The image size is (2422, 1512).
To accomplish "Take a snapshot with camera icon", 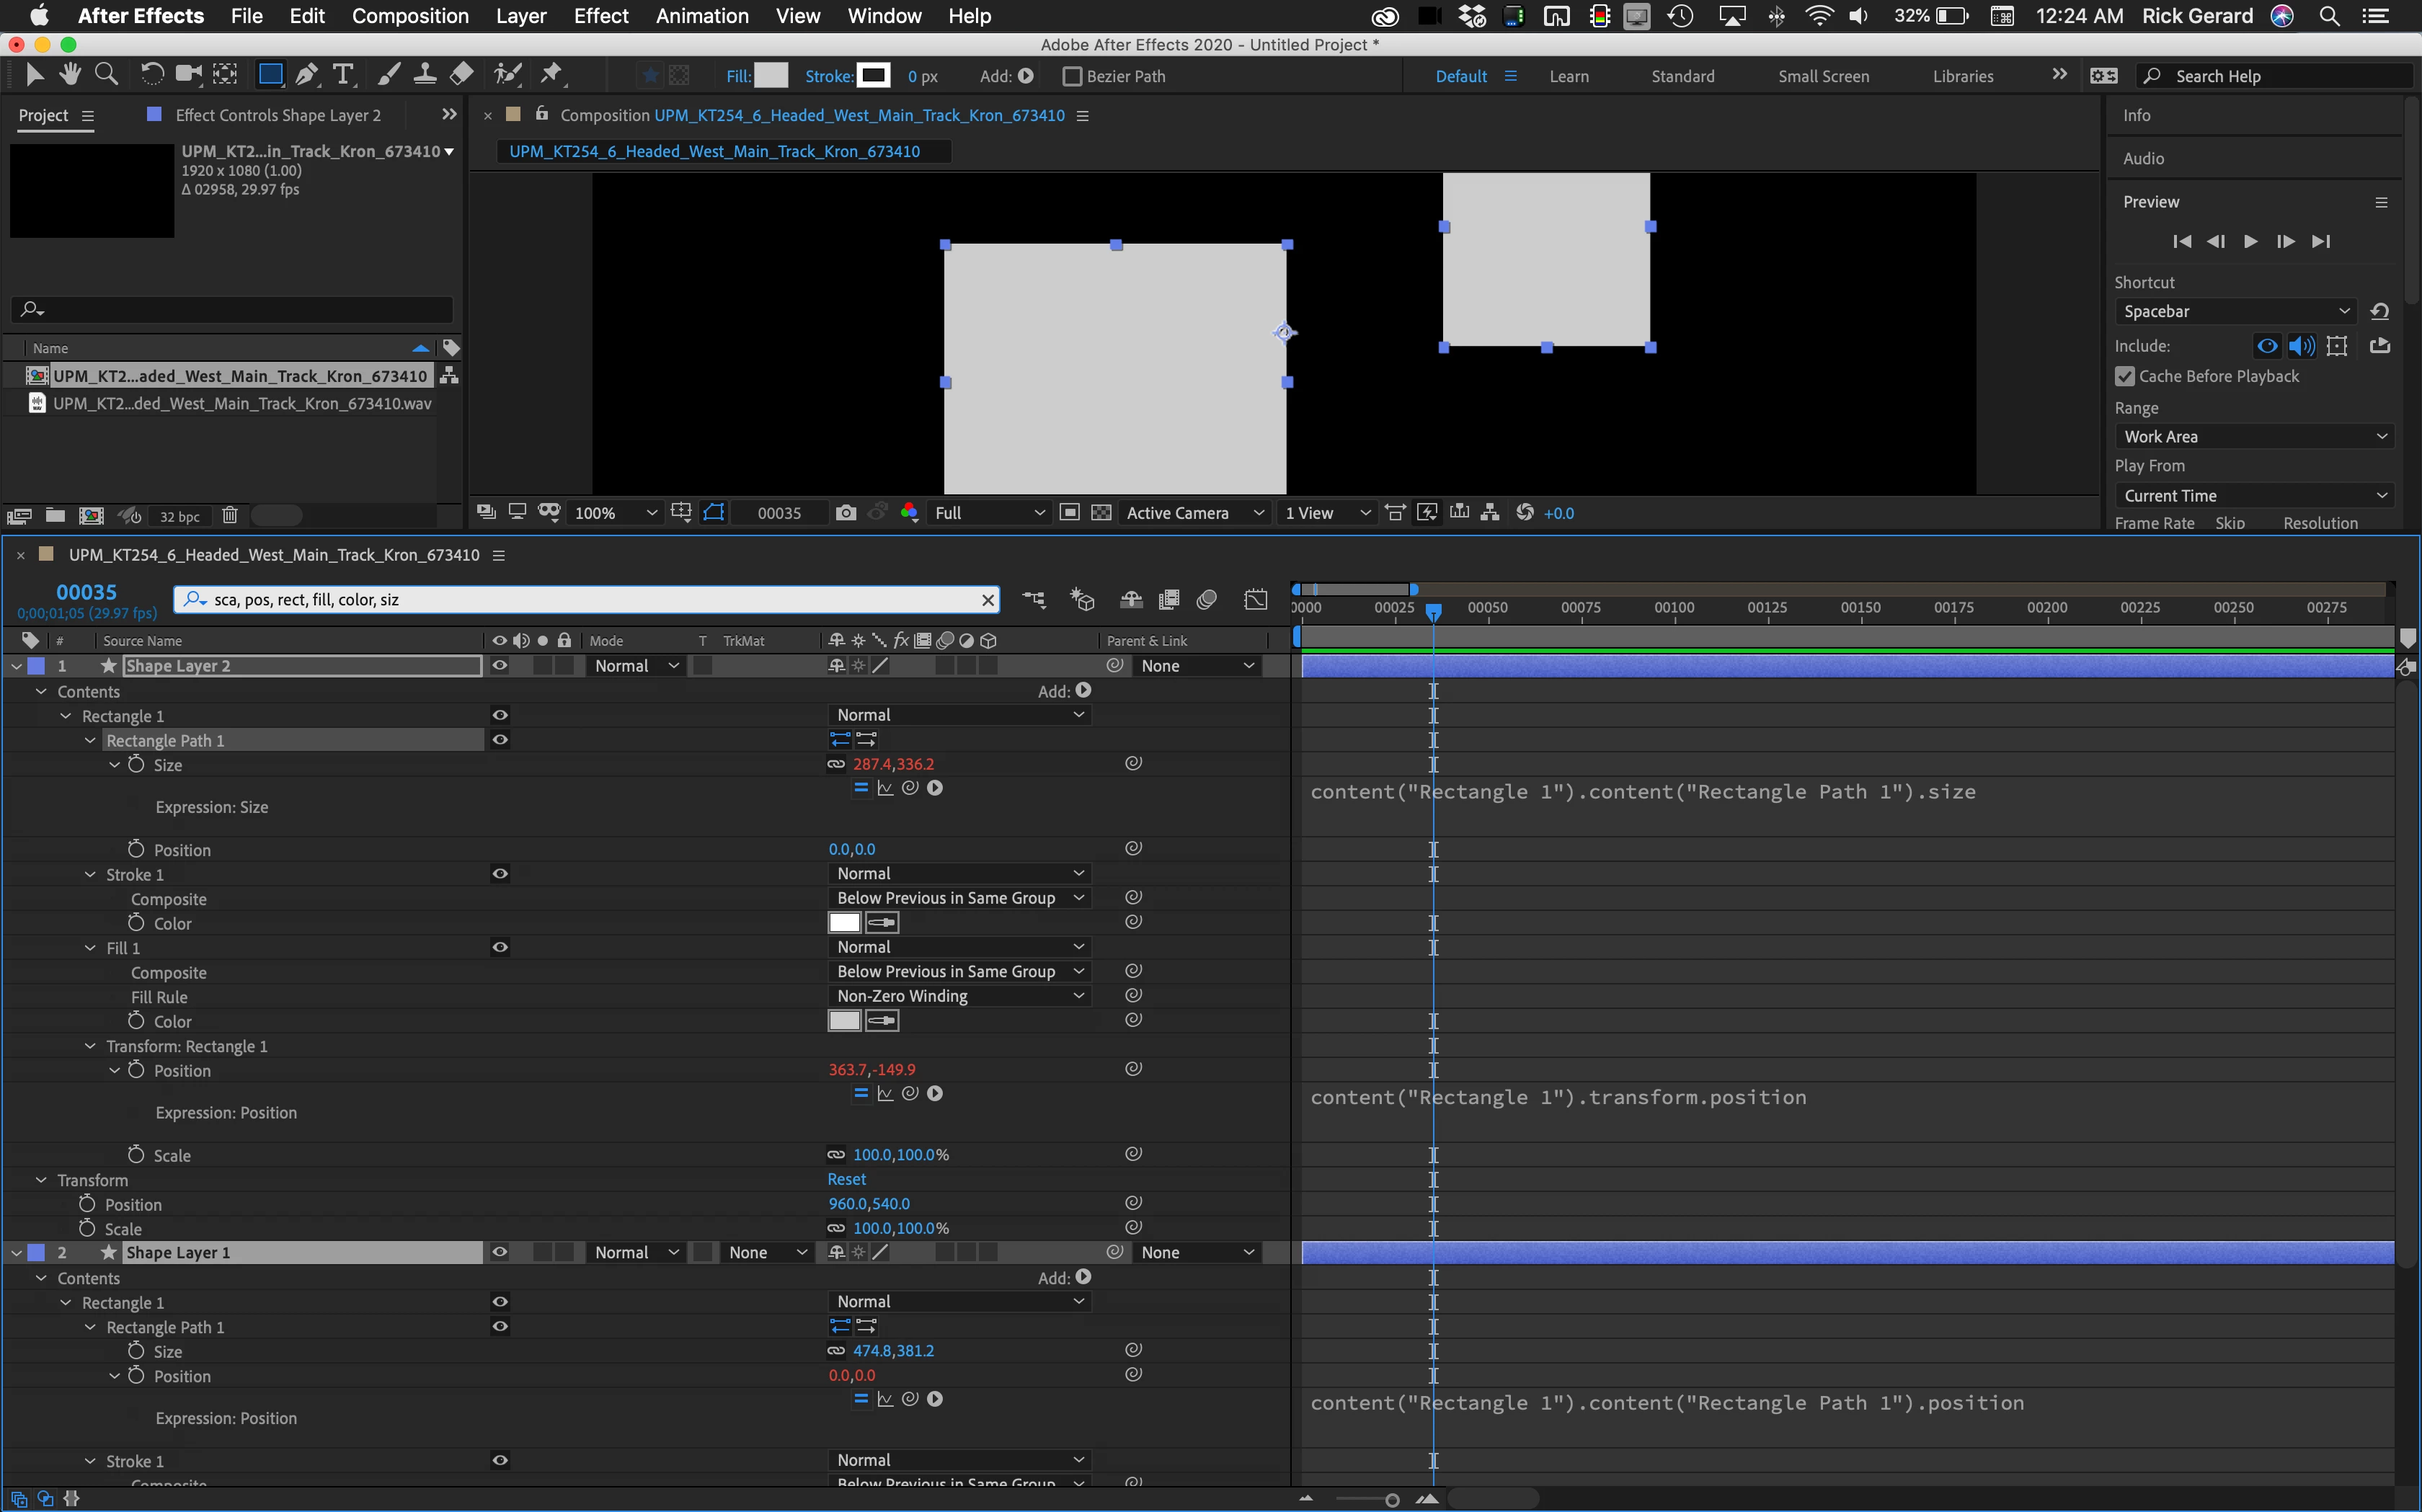I will (846, 513).
